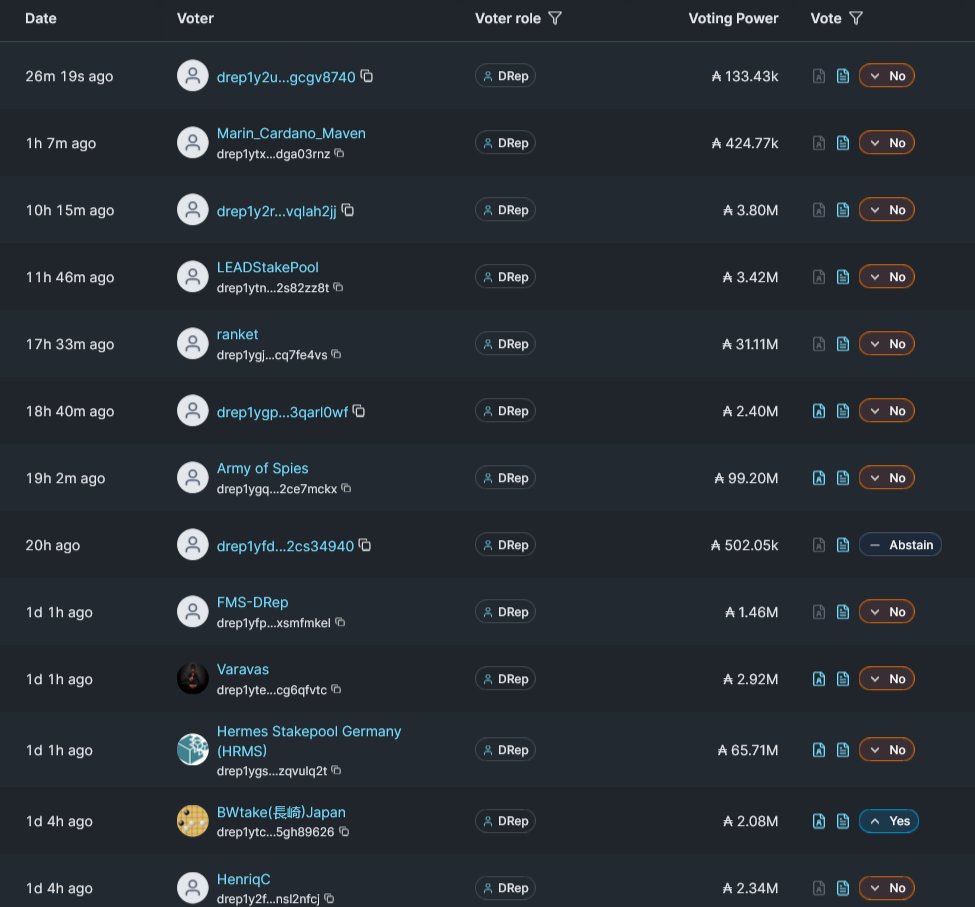This screenshot has height=907, width=975.
Task: Expand Yes vote of BWtake Japan
Action: tap(889, 821)
